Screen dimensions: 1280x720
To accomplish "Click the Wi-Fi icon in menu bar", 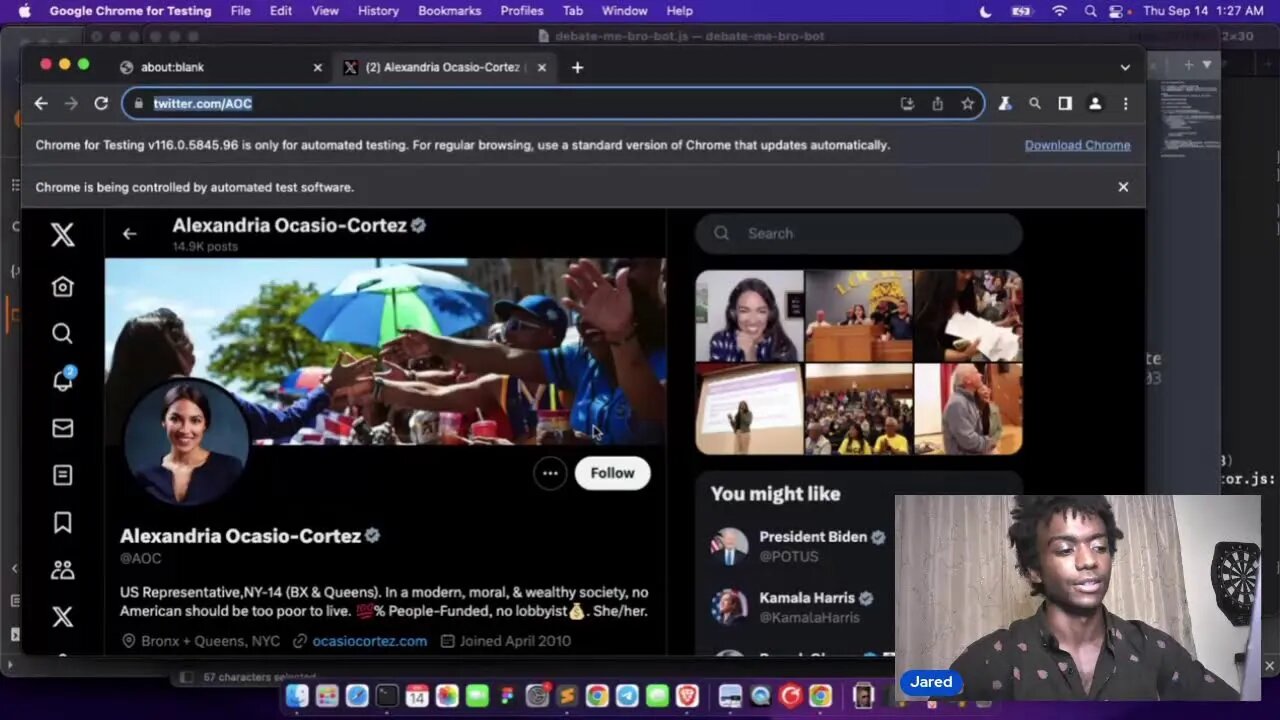I will [x=1059, y=11].
